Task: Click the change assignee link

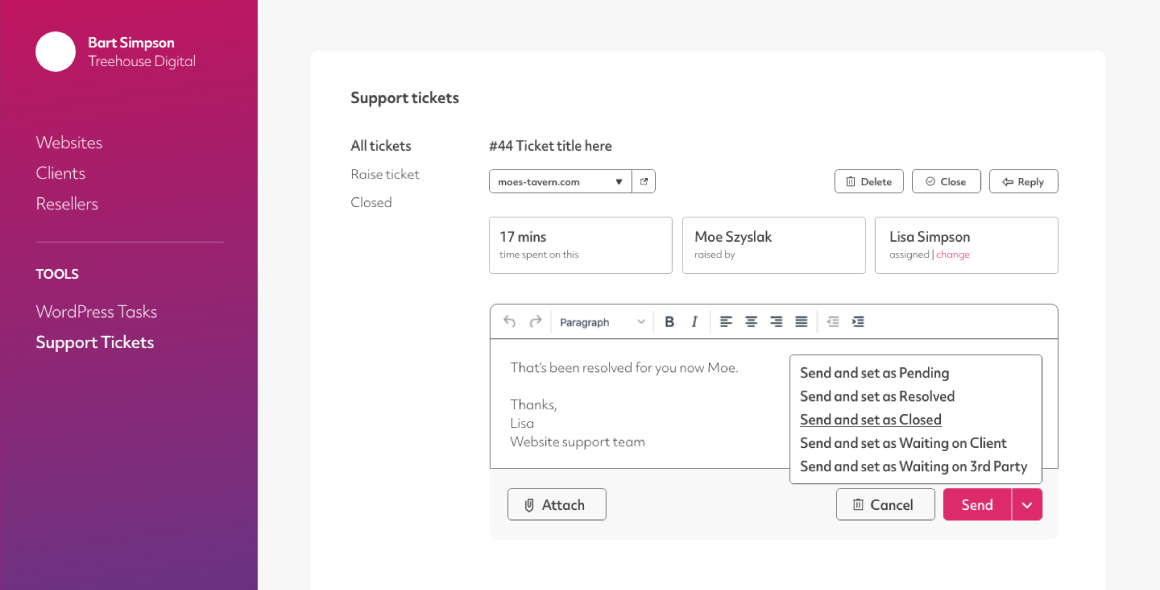Action: [953, 254]
